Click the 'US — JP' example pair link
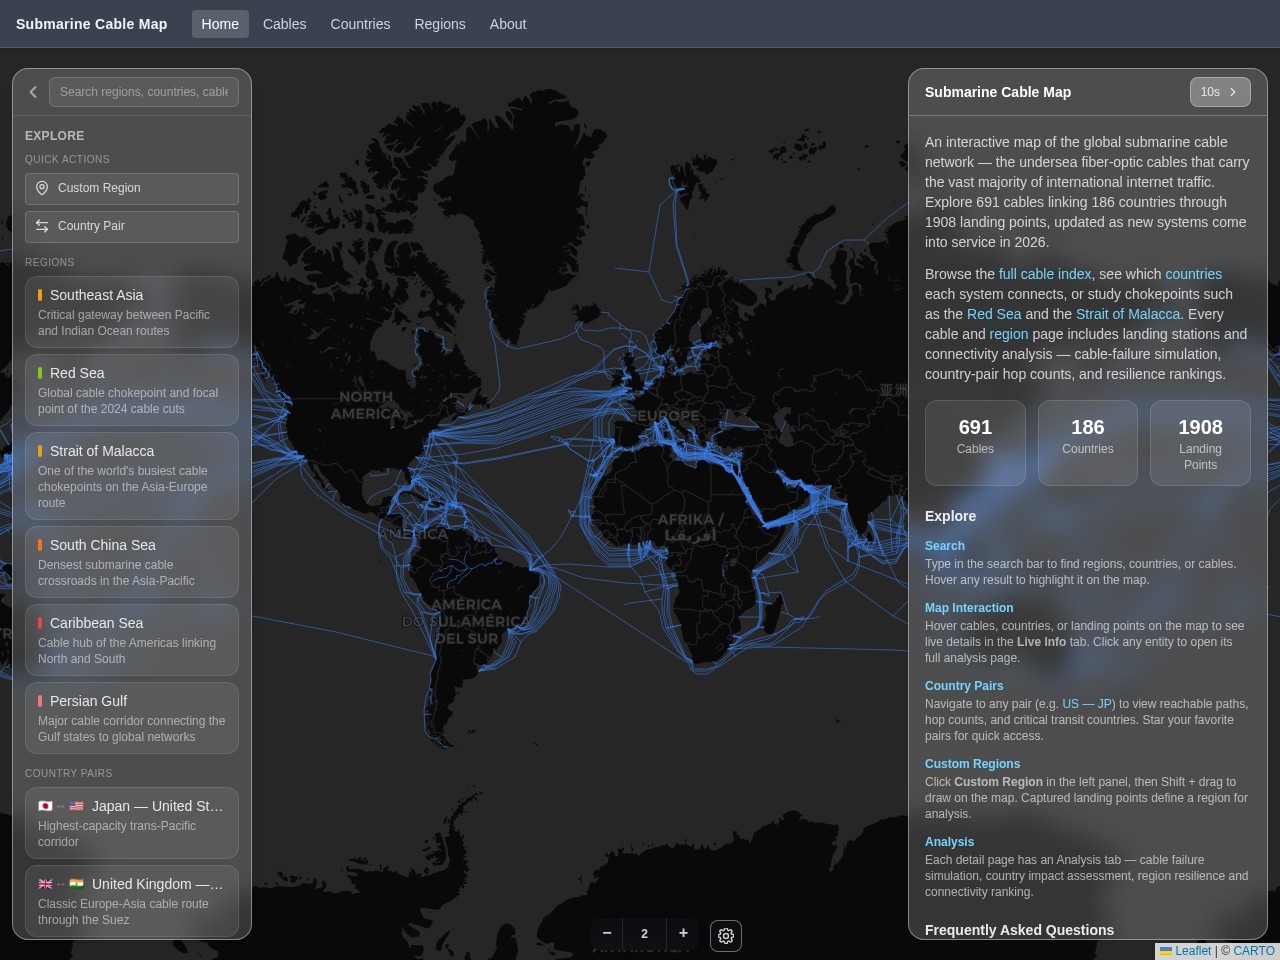Viewport: 1280px width, 960px height. [x=1088, y=704]
